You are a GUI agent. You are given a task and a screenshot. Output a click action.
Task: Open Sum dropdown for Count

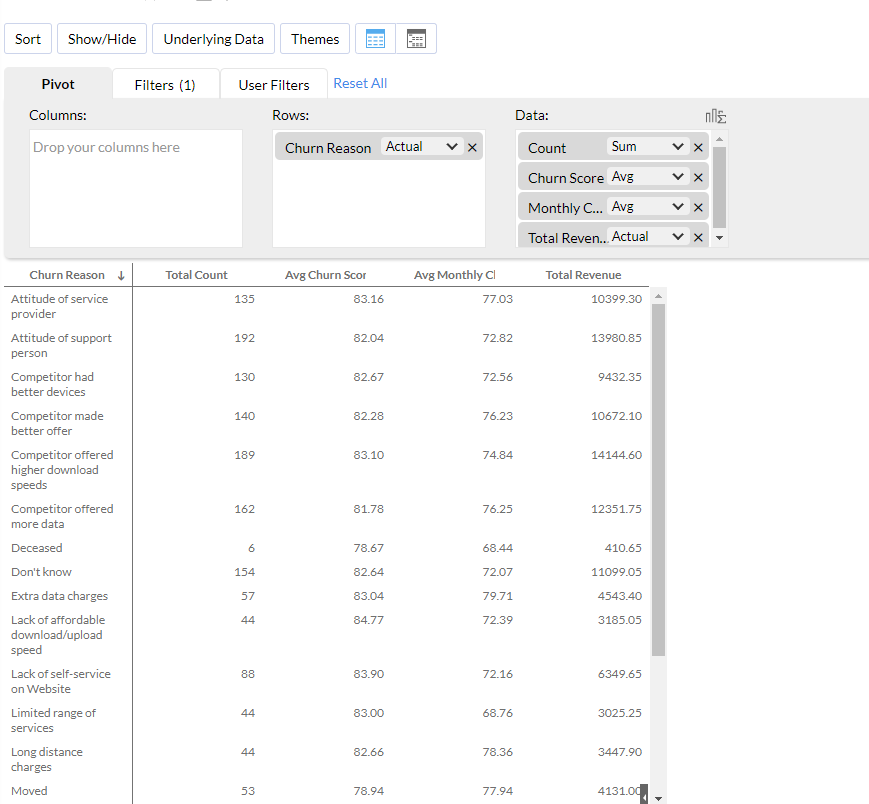point(648,147)
